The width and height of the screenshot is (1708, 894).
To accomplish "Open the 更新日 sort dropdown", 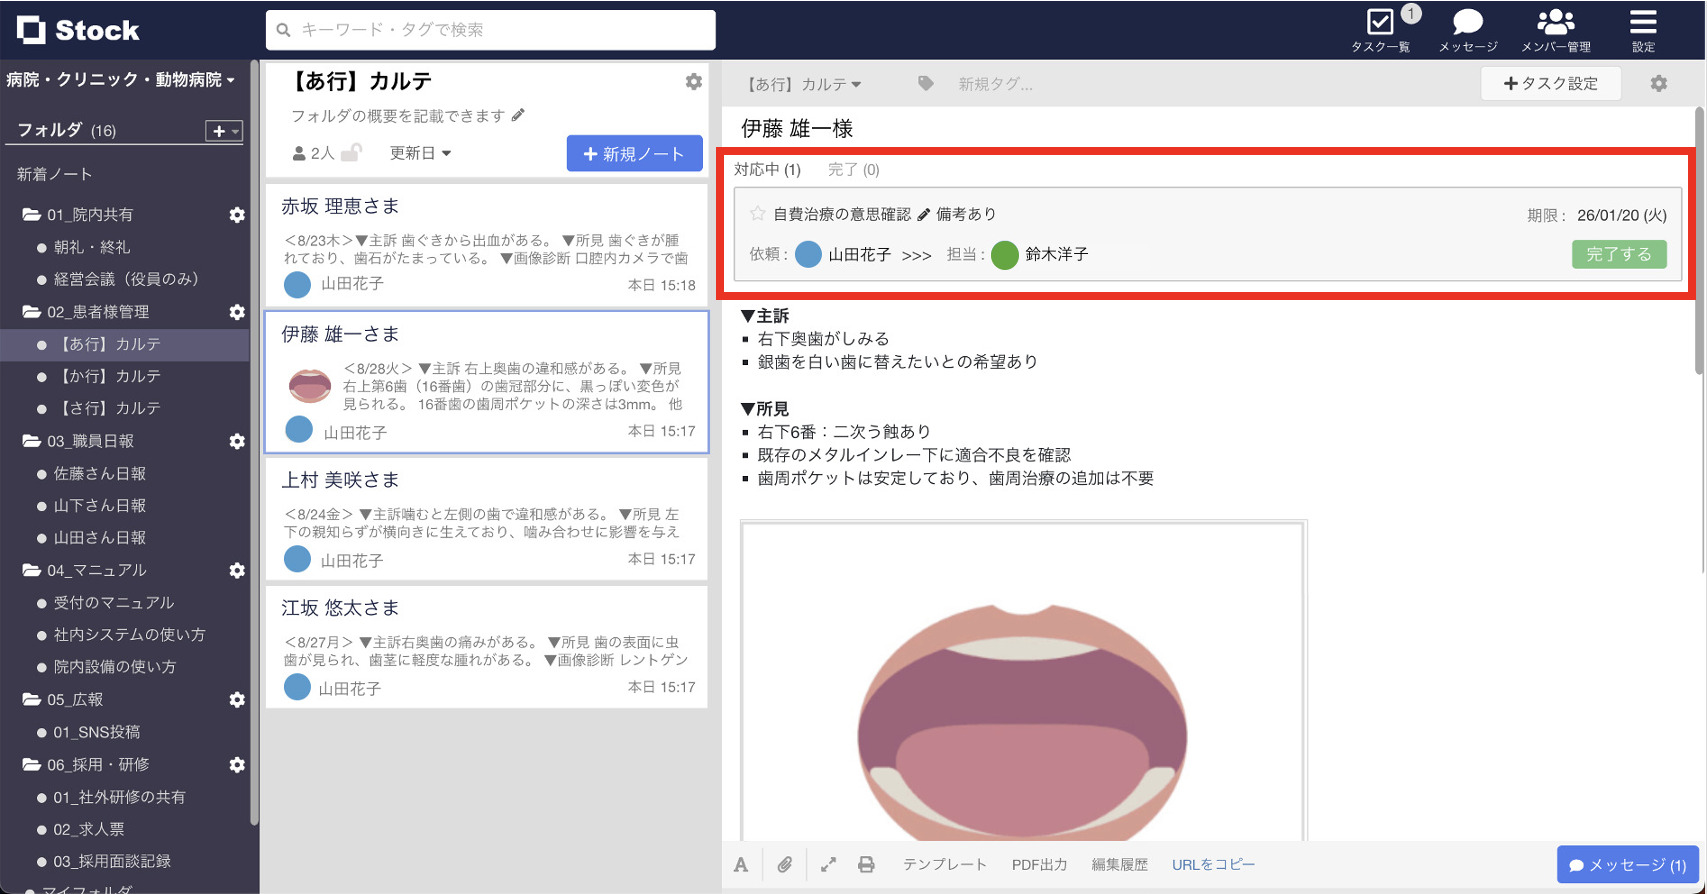I will tap(420, 153).
